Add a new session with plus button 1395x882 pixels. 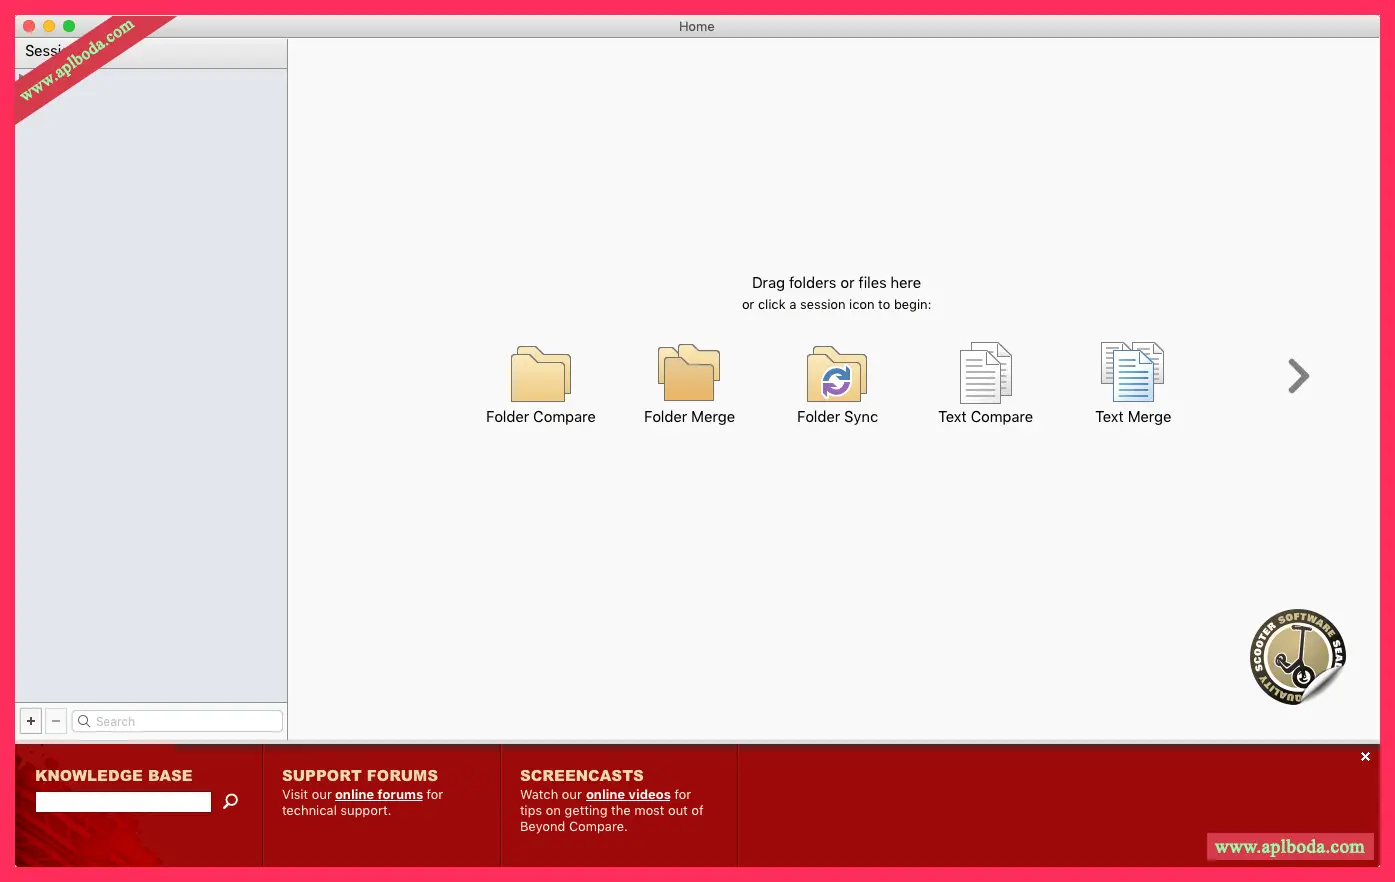[x=31, y=721]
